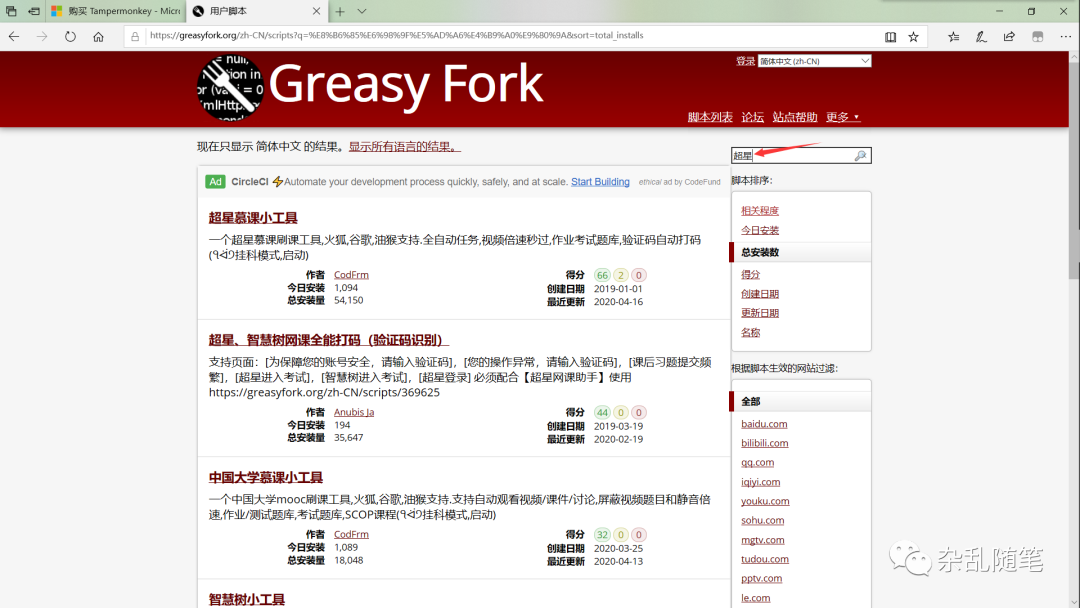The width and height of the screenshot is (1080, 608).
Task: Sort scripts by 今日安装
Action: [760, 230]
